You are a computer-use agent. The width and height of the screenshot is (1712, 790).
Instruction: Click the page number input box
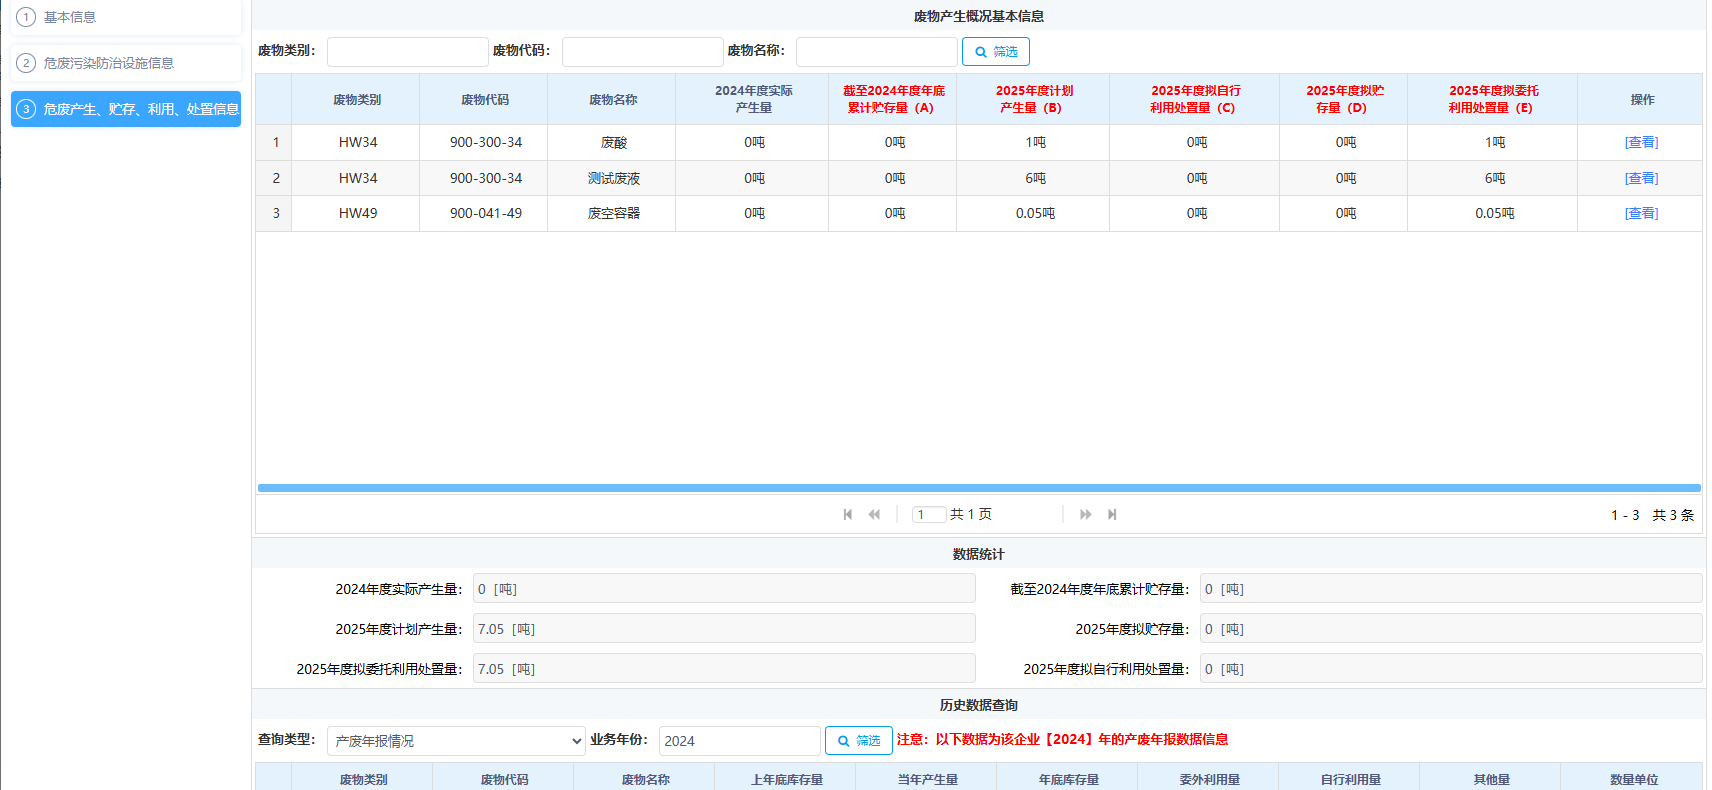click(x=928, y=514)
